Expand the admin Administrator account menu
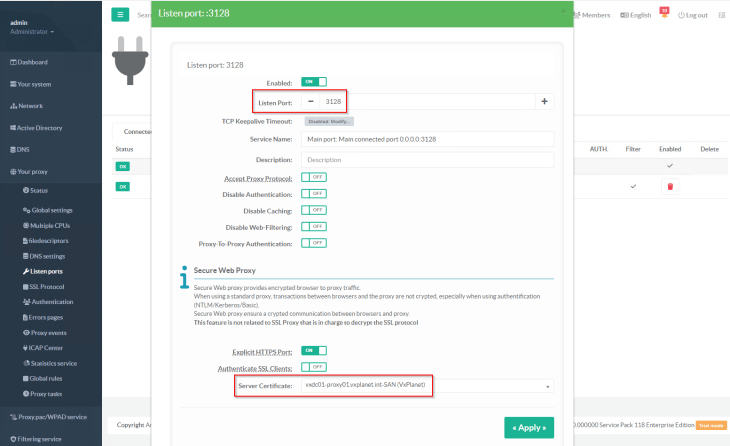Image resolution: width=730 pixels, height=446 pixels. 32,27
